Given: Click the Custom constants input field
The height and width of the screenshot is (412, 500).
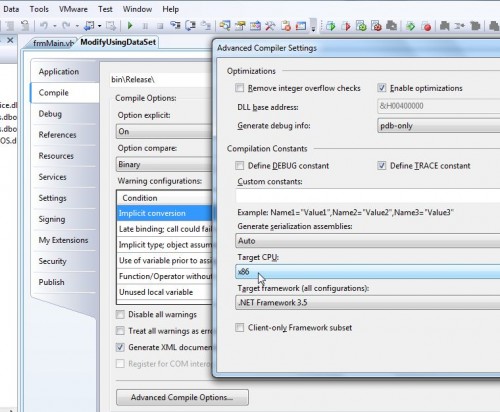Looking at the screenshot, I should [x=368, y=196].
